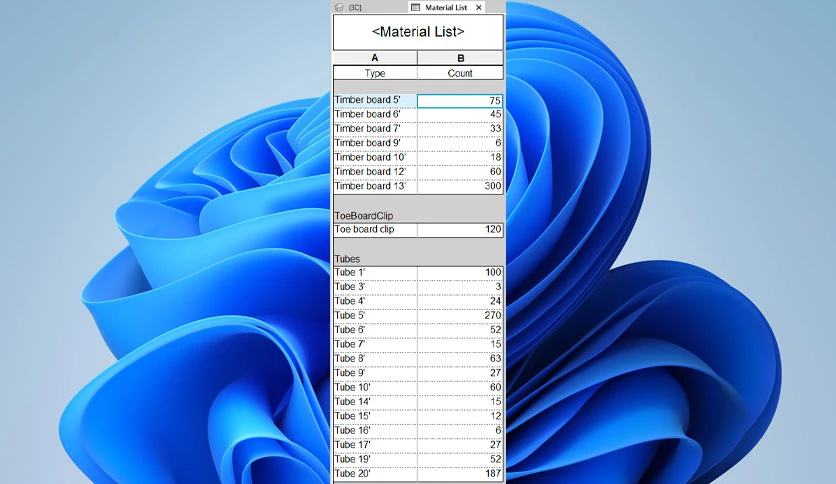
Task: Select the Timber board 7' cell
Action: (375, 128)
